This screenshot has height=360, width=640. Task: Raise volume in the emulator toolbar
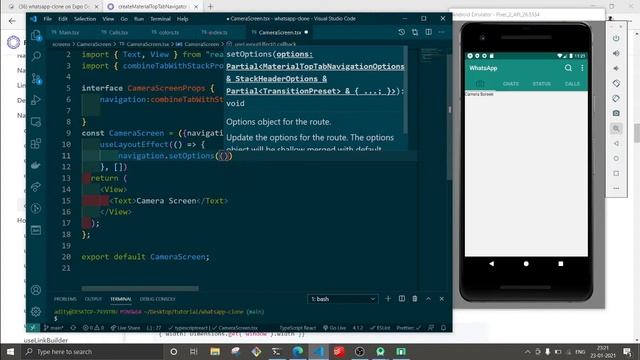(616, 53)
